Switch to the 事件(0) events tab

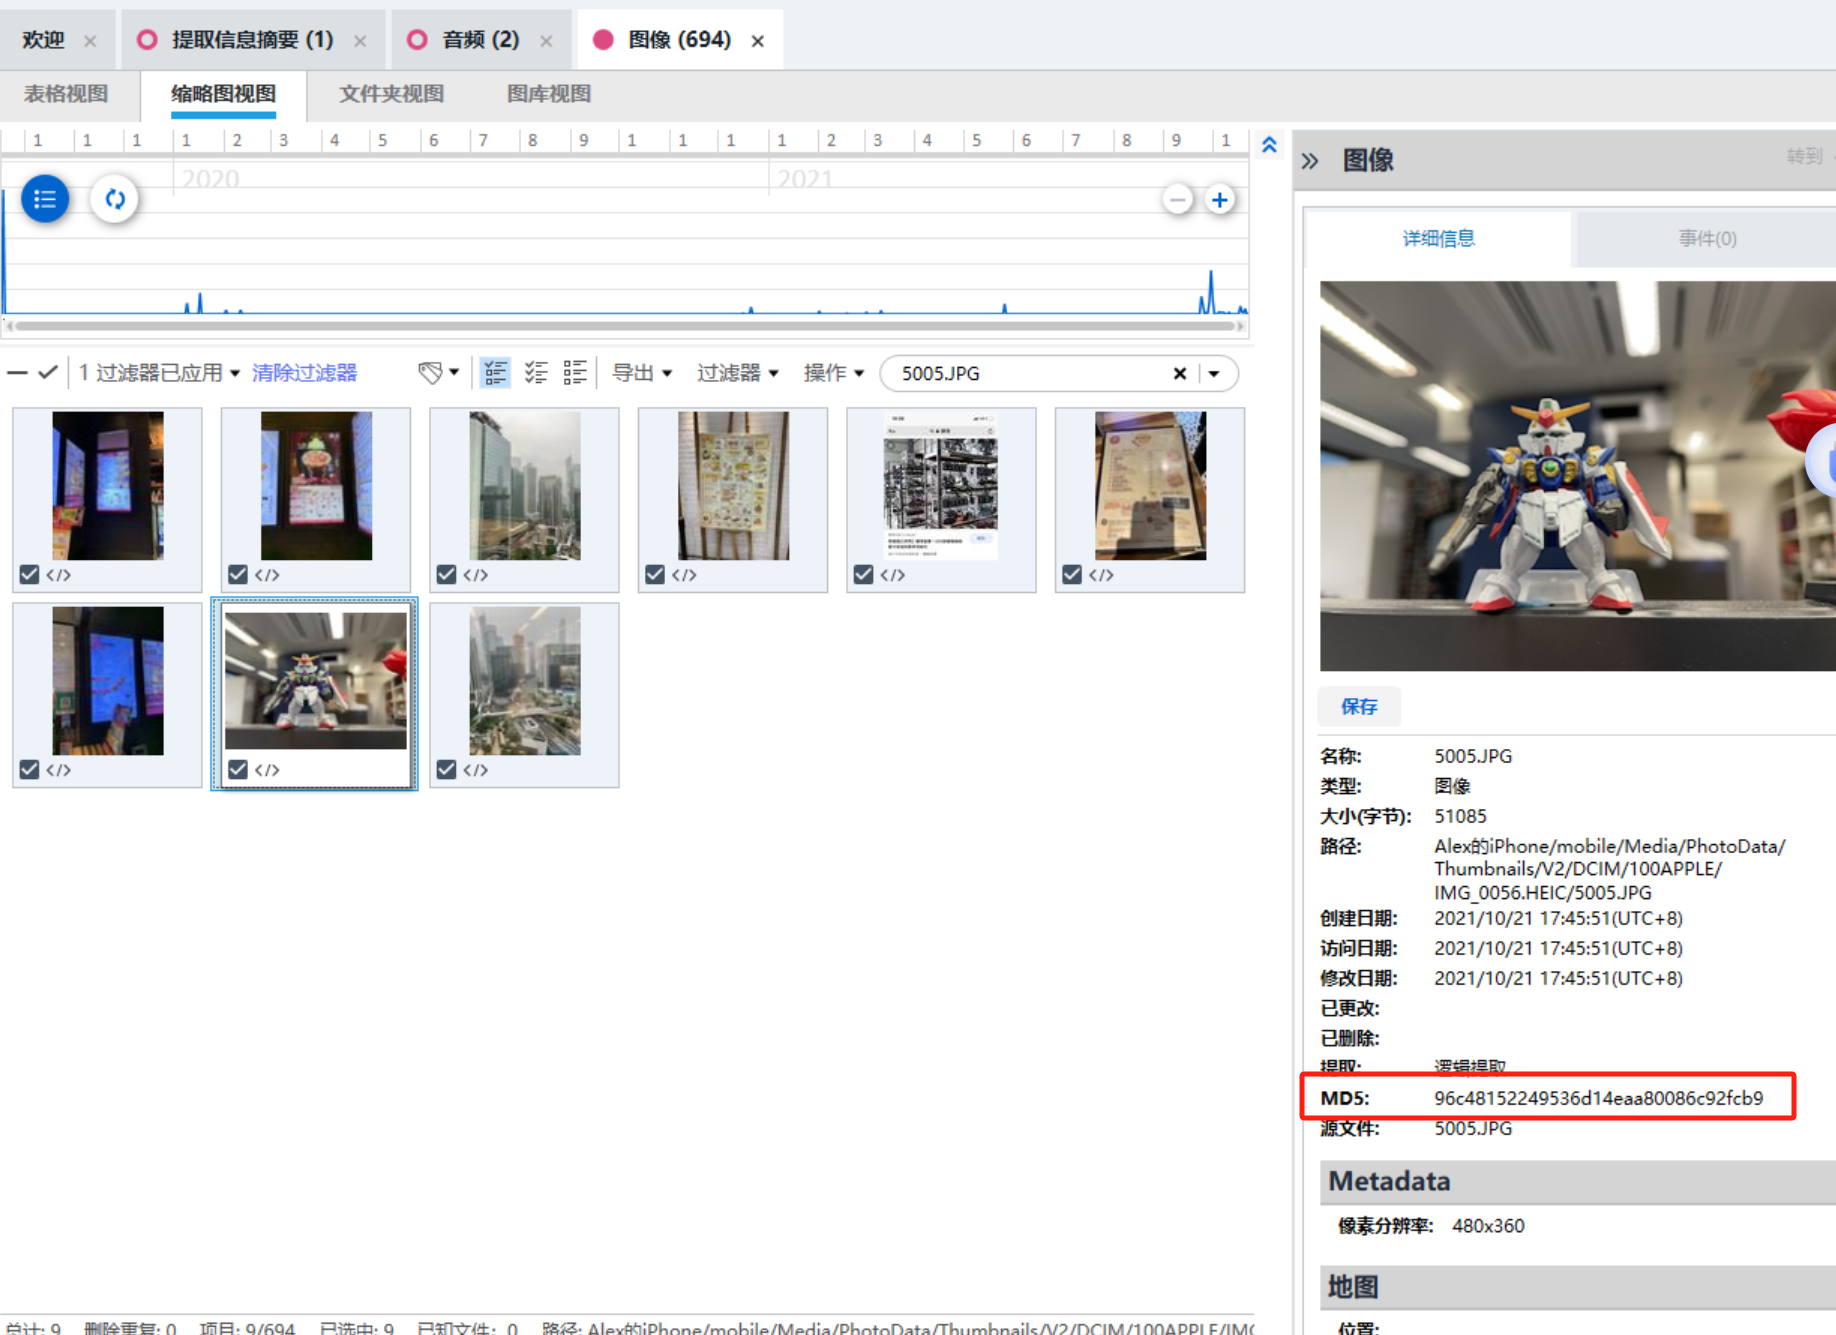click(x=1706, y=239)
